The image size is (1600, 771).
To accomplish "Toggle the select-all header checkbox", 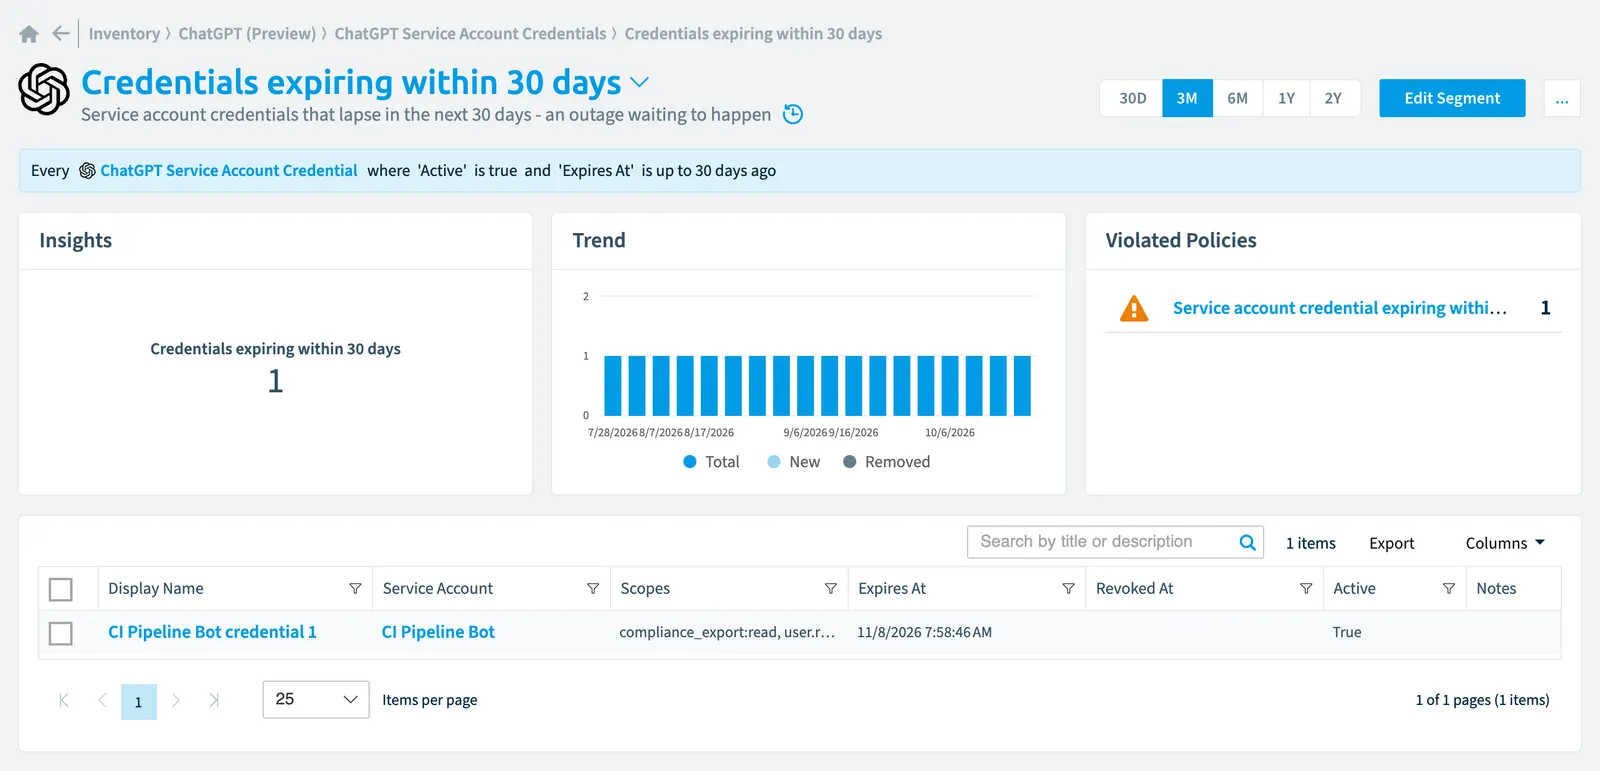I will tap(61, 589).
